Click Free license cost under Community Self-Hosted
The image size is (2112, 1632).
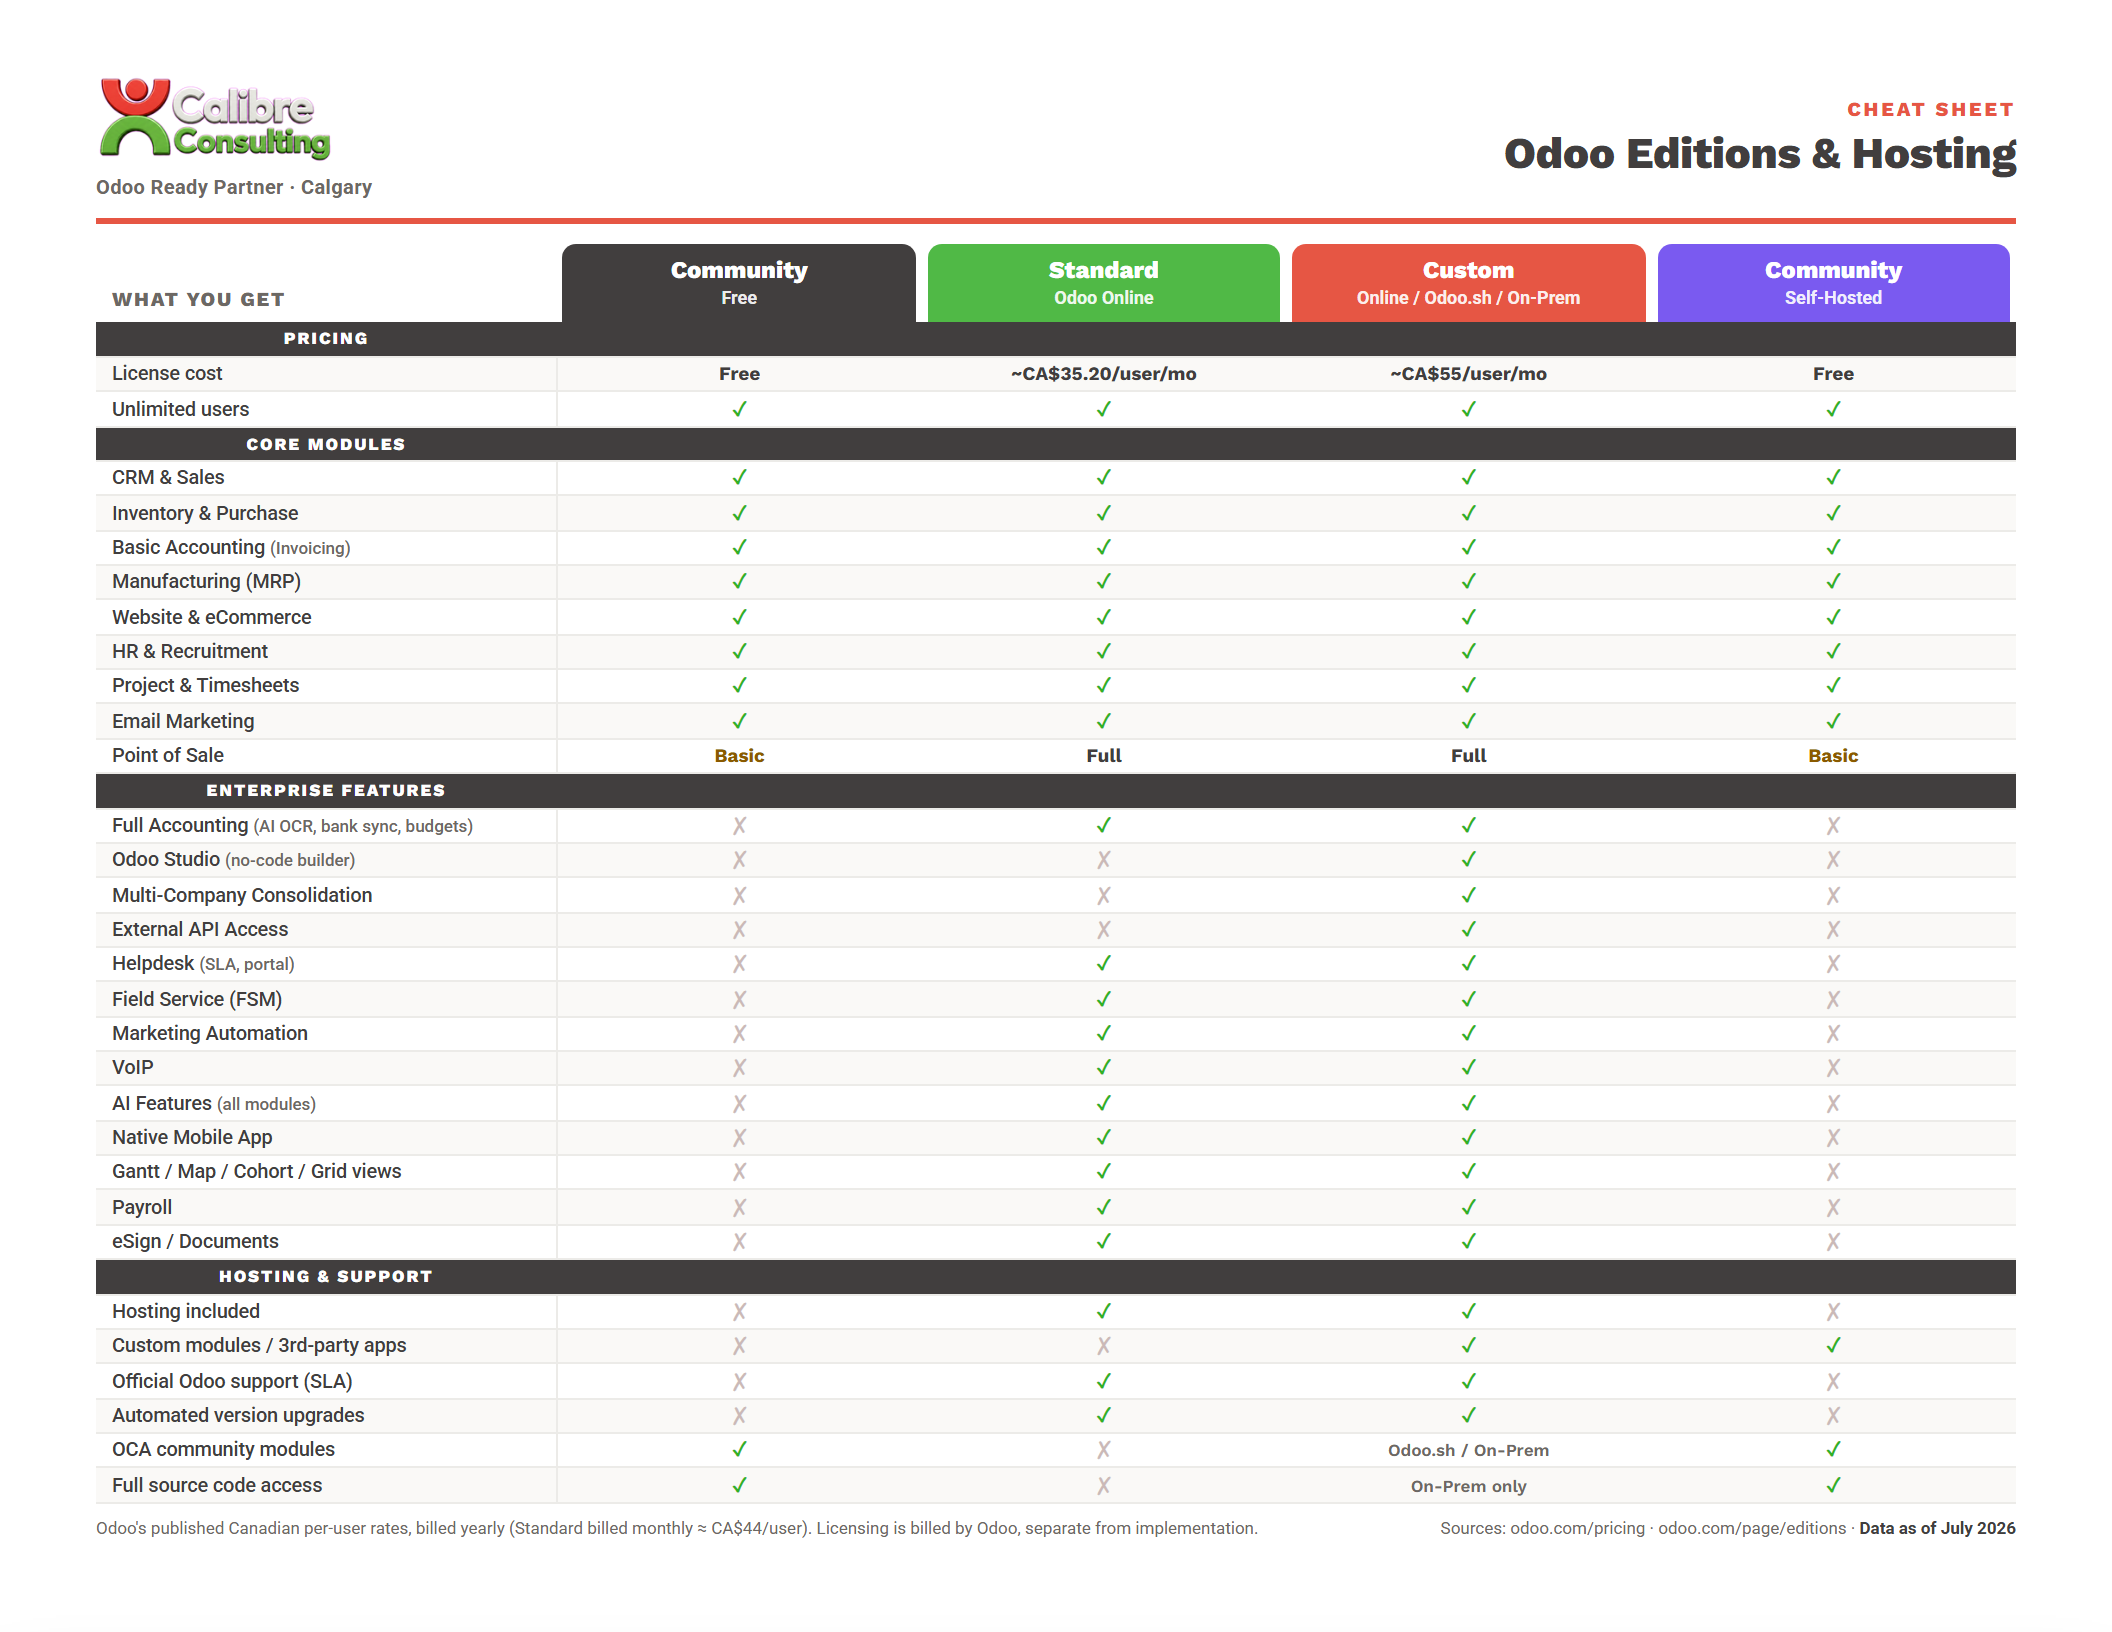1833,374
